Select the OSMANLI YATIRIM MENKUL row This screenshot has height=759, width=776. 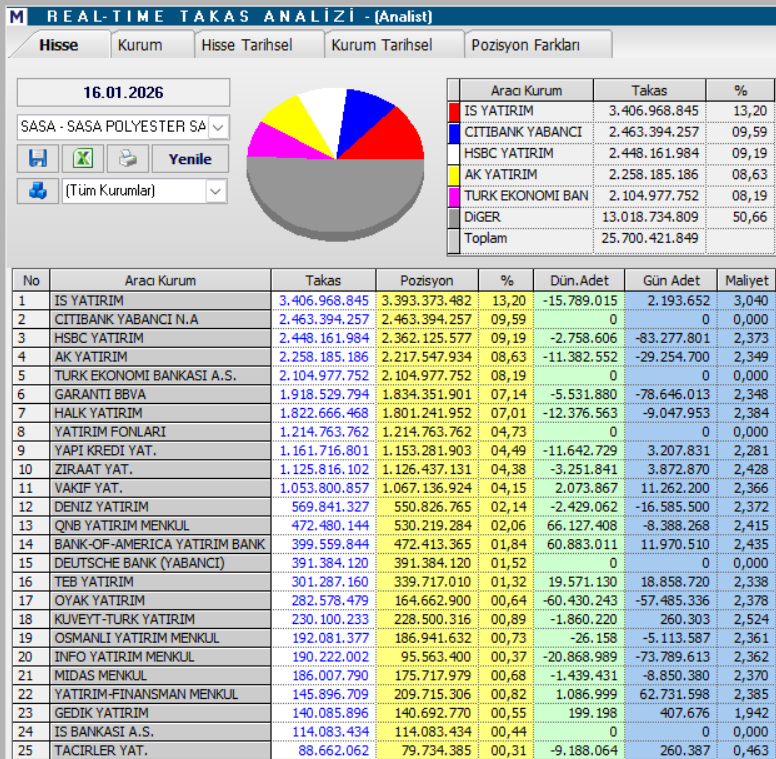[394, 638]
